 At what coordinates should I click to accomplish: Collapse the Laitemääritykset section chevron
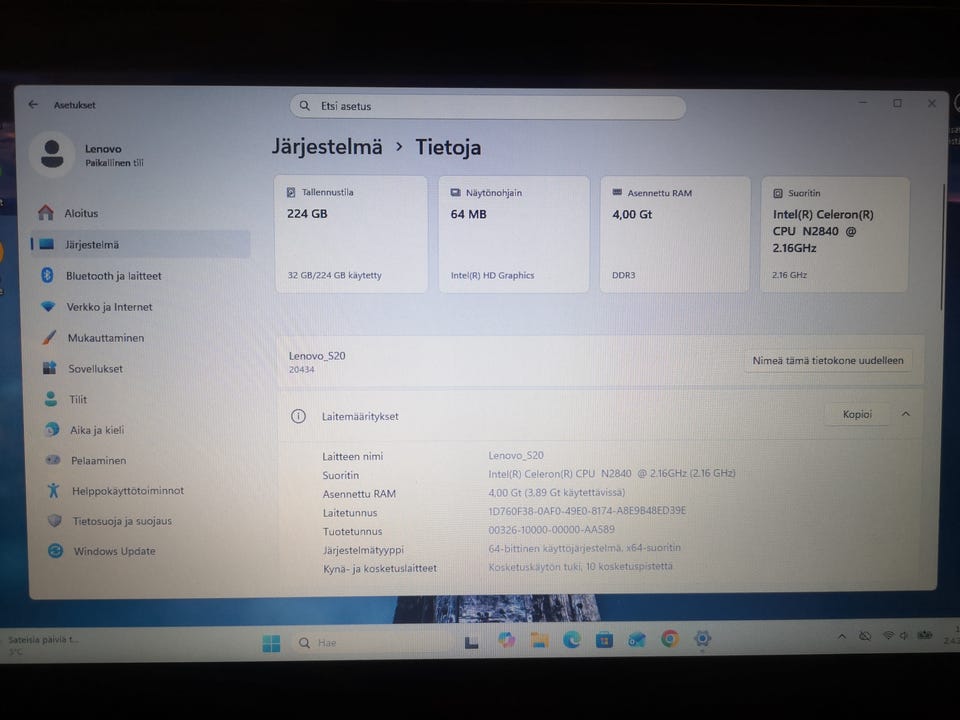[906, 414]
